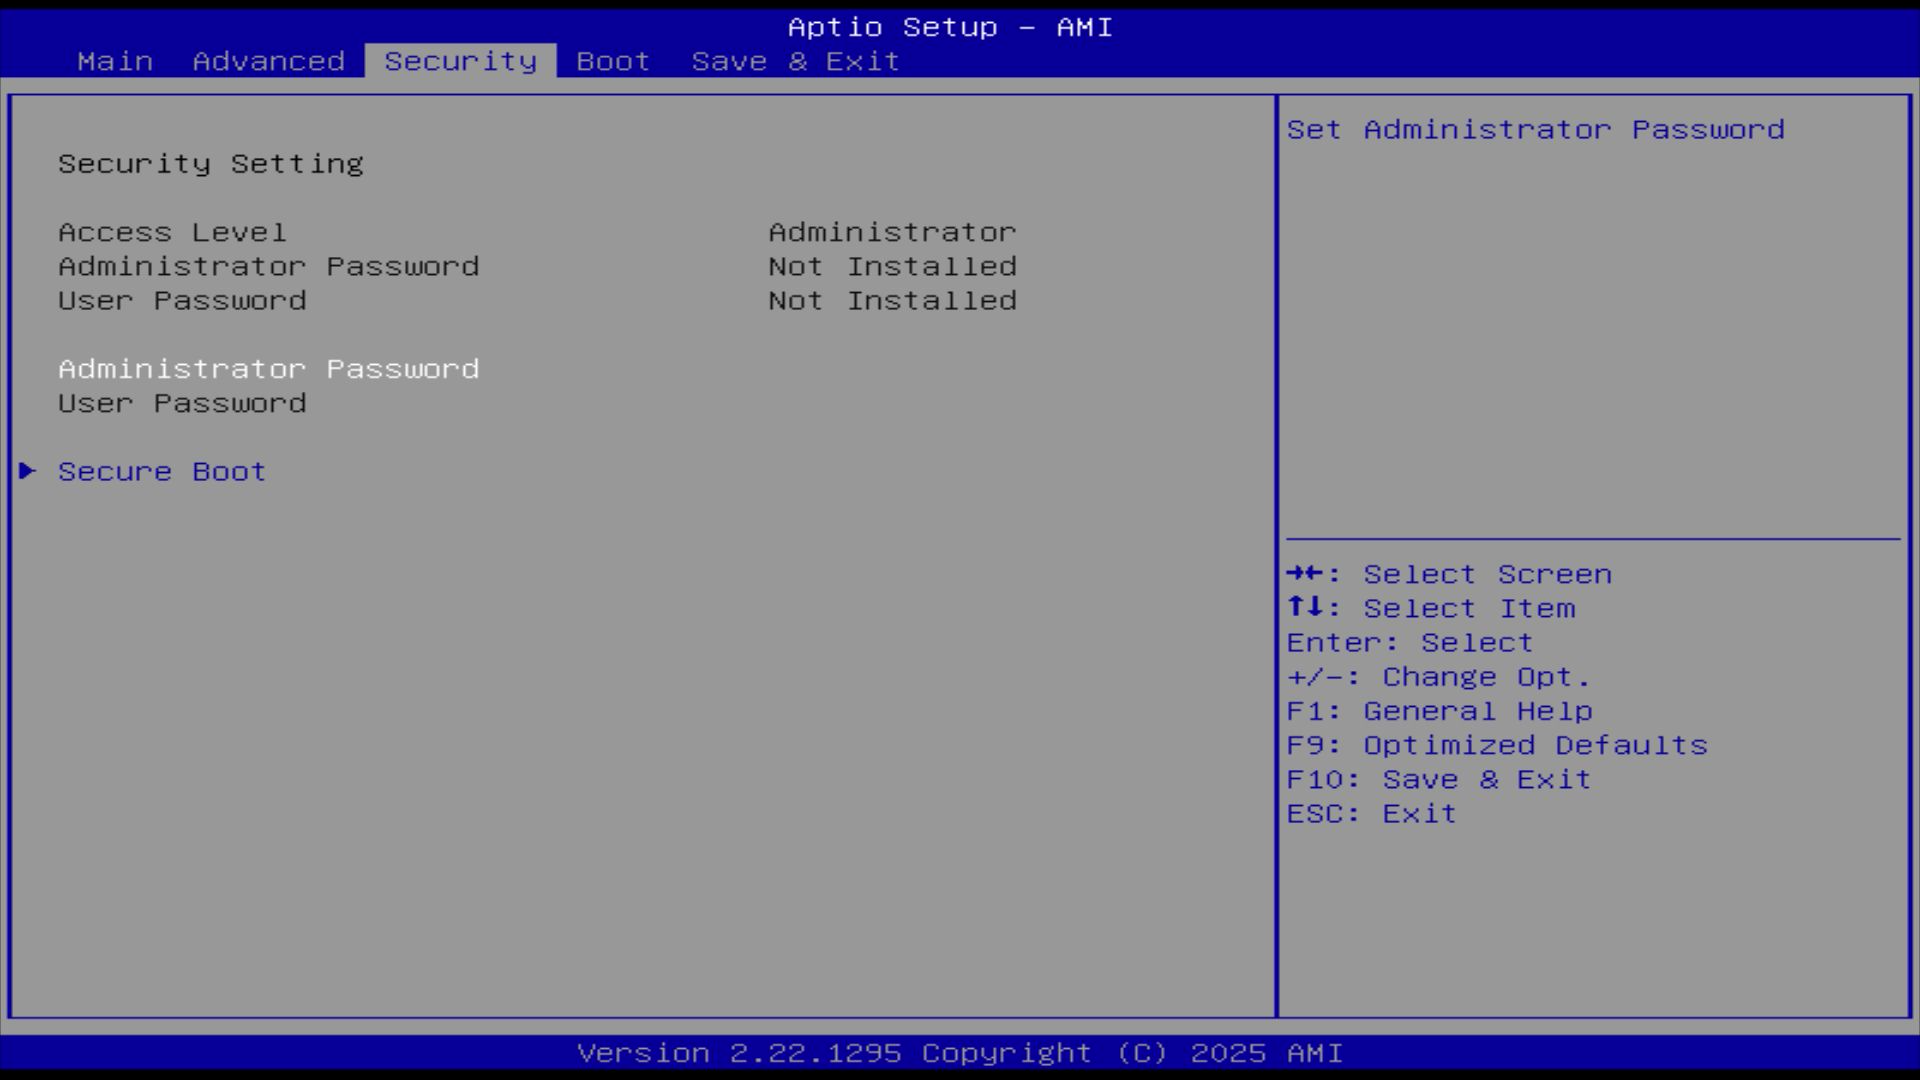Viewport: 1920px width, 1080px height.
Task: Expand the Secure Boot submenu arrow
Action: click(28, 471)
